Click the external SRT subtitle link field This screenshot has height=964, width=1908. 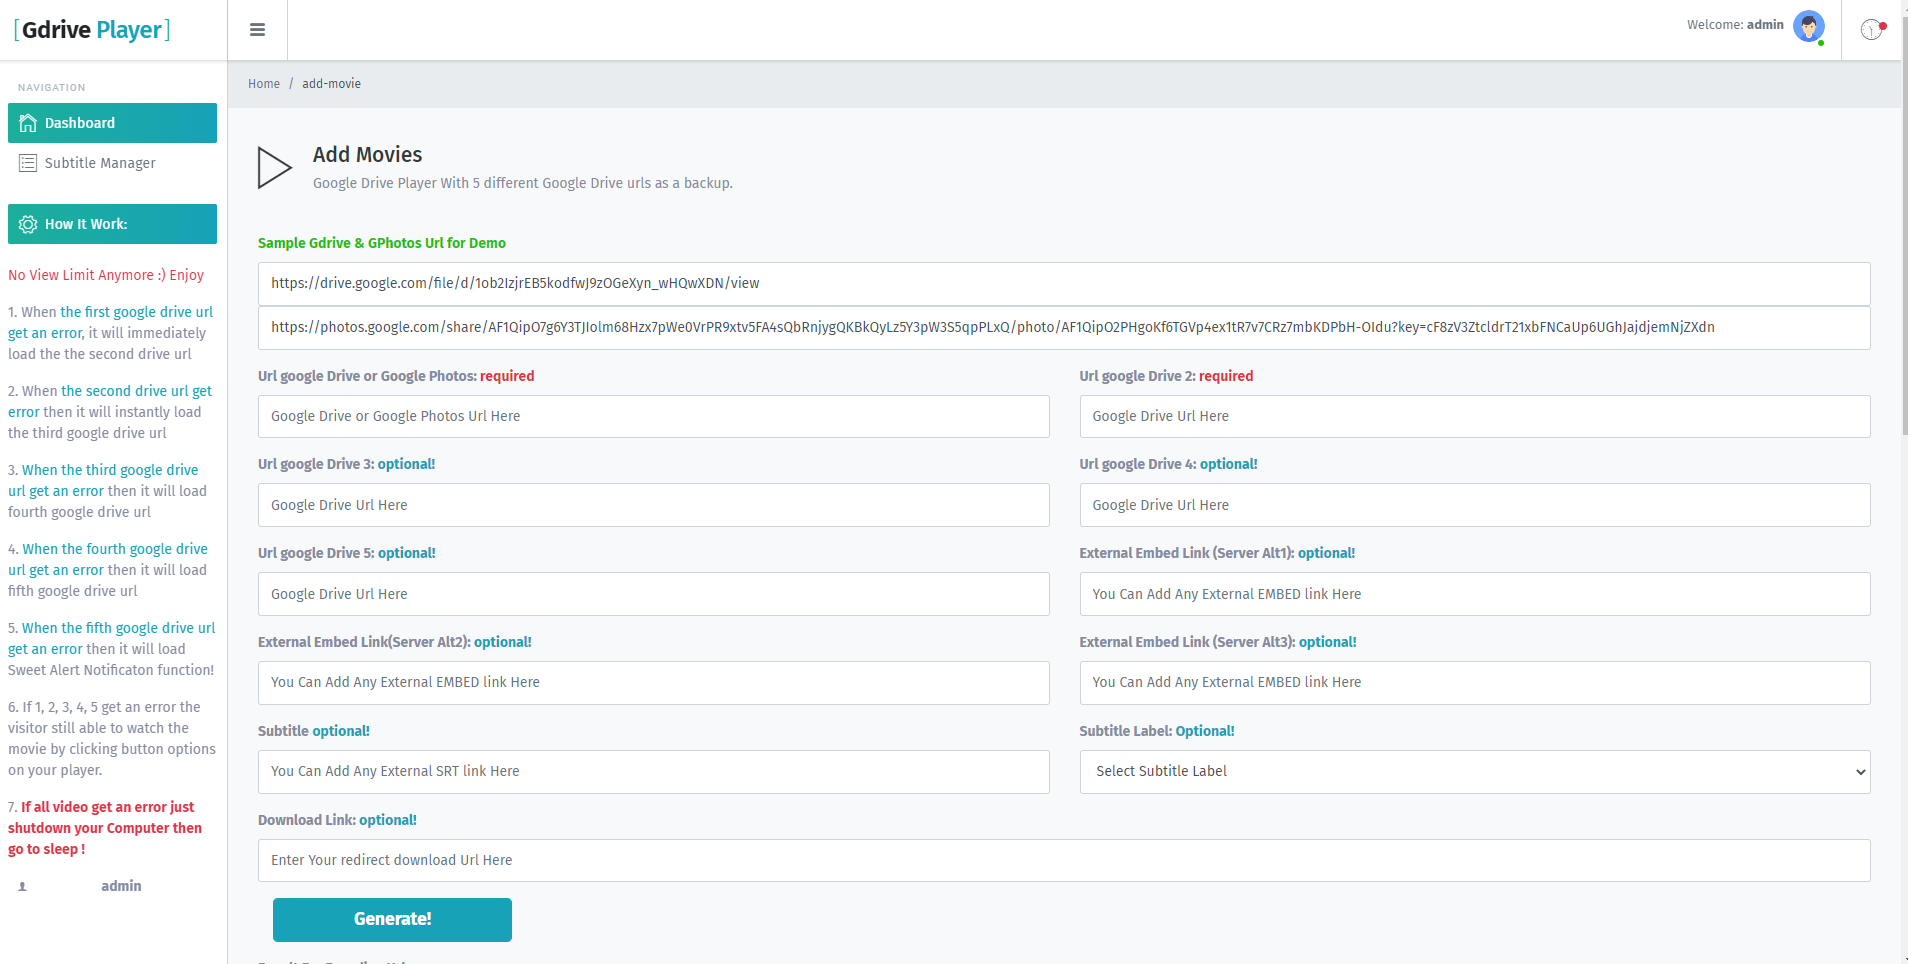653,772
